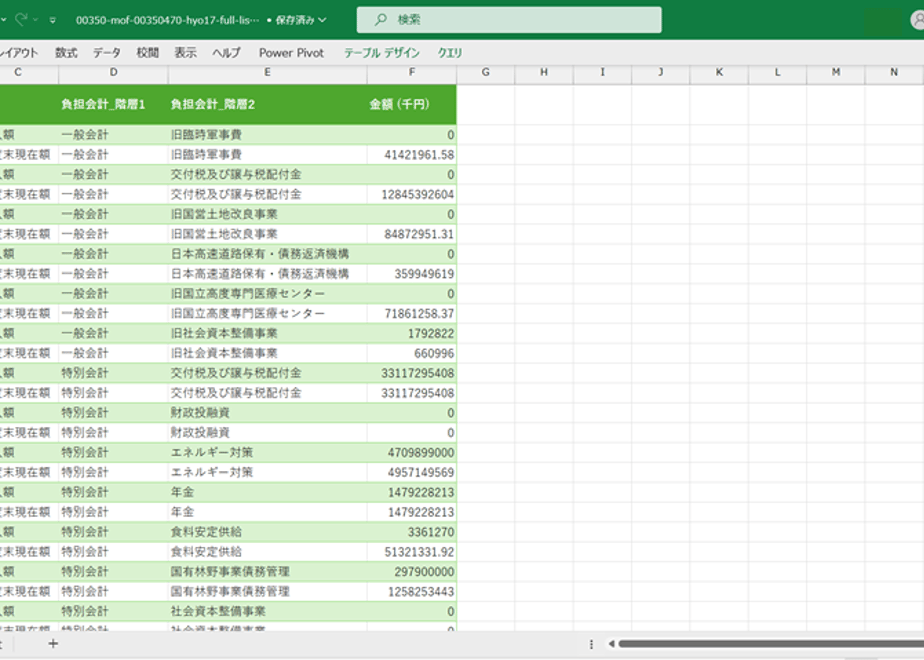Go to the 表示 tab

click(185, 52)
